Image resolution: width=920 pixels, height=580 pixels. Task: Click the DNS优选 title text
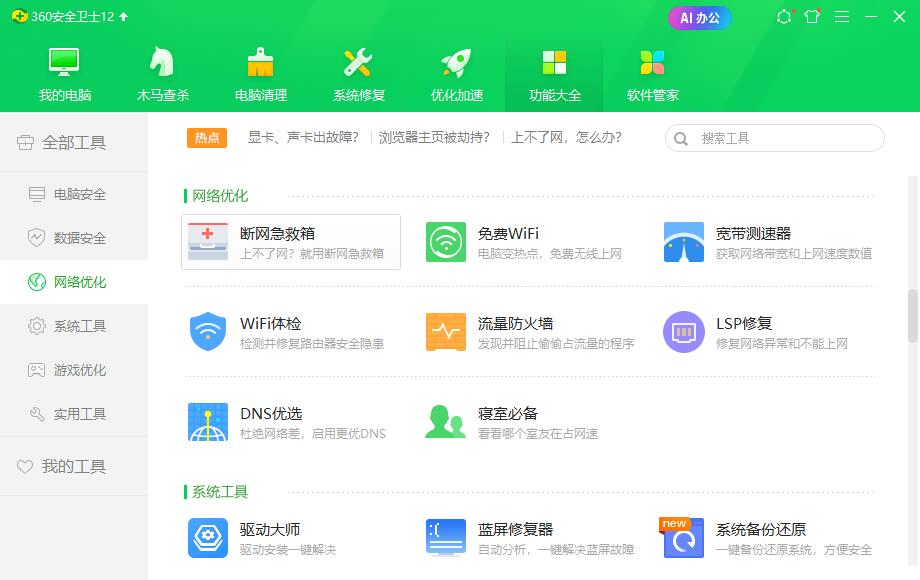coord(271,414)
